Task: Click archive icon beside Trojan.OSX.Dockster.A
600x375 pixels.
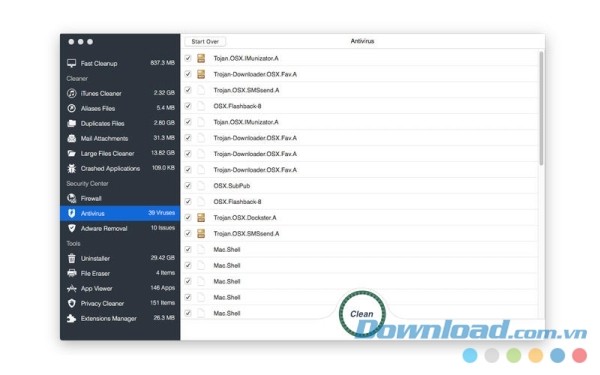Action: pyautogui.click(x=201, y=217)
